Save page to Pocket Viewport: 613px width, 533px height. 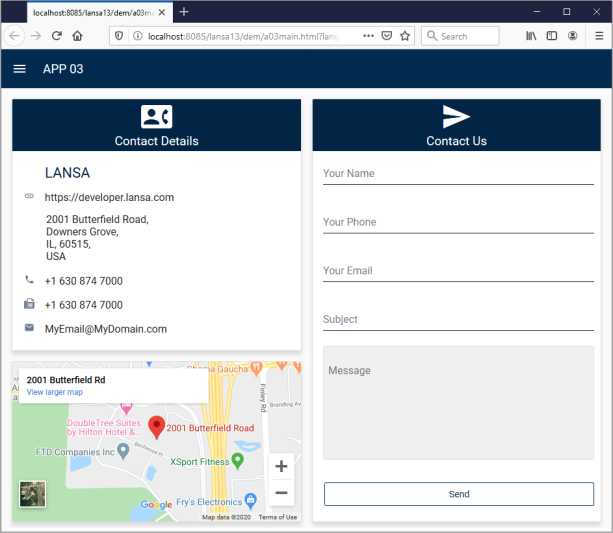click(x=387, y=36)
